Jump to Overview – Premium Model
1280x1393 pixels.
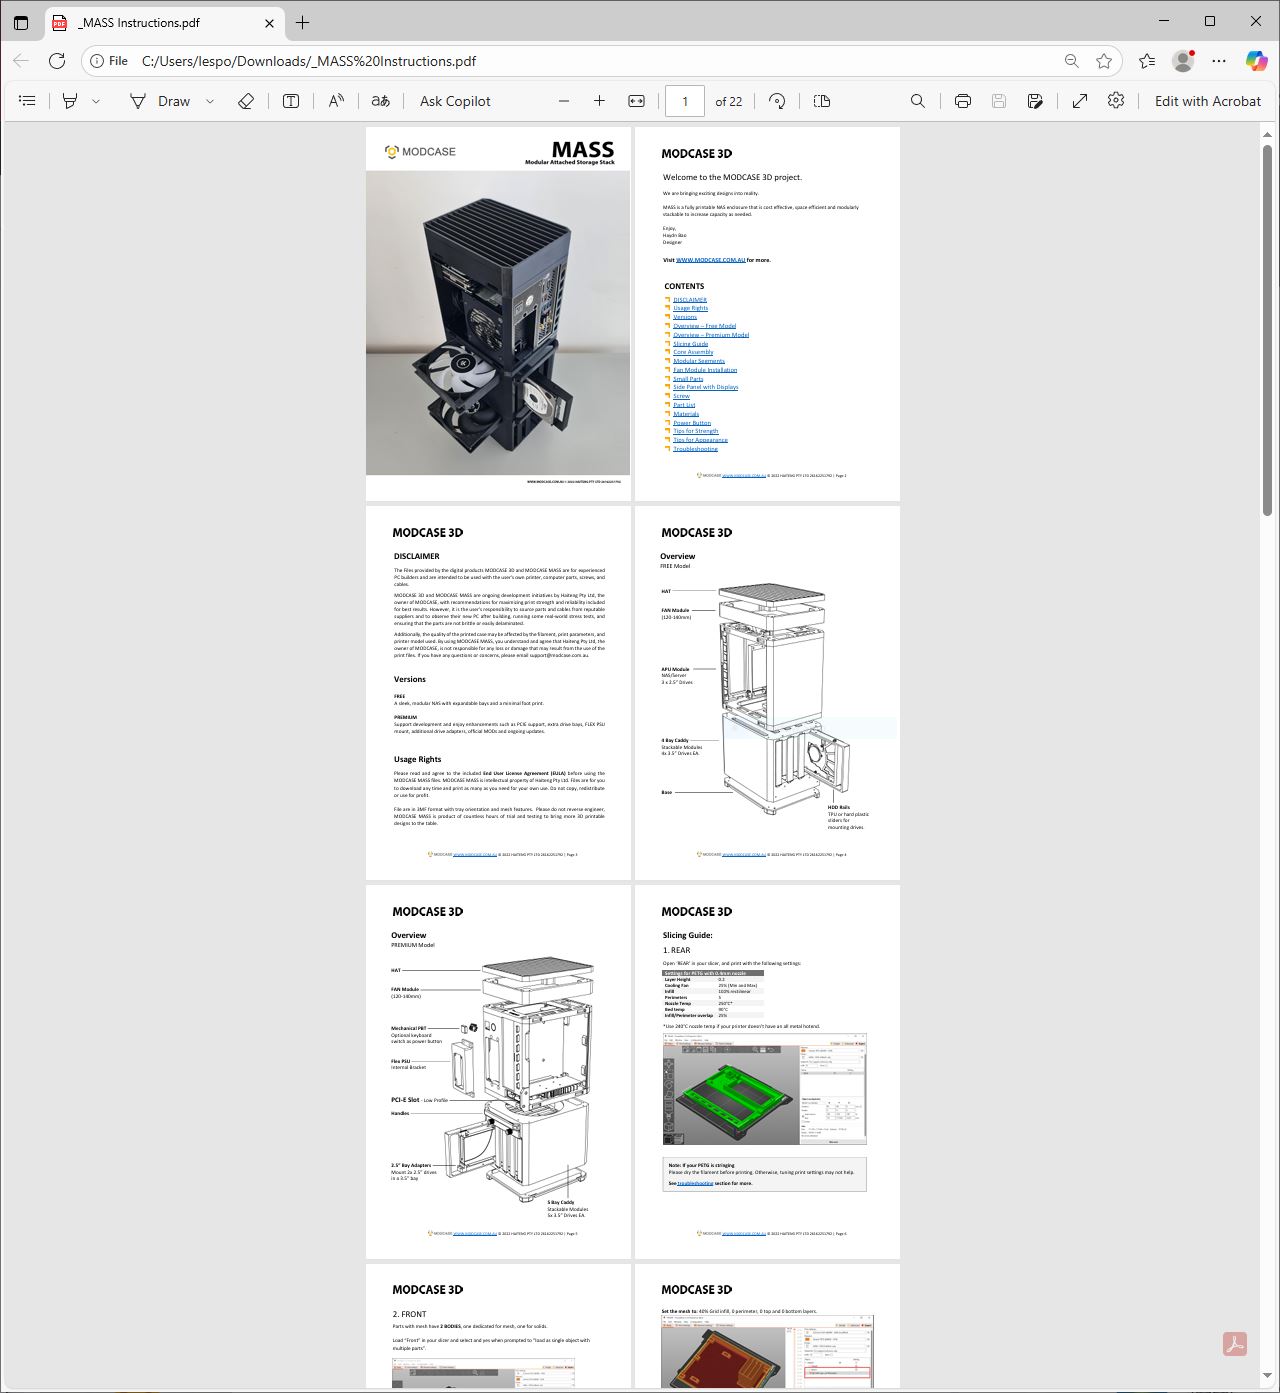(711, 335)
